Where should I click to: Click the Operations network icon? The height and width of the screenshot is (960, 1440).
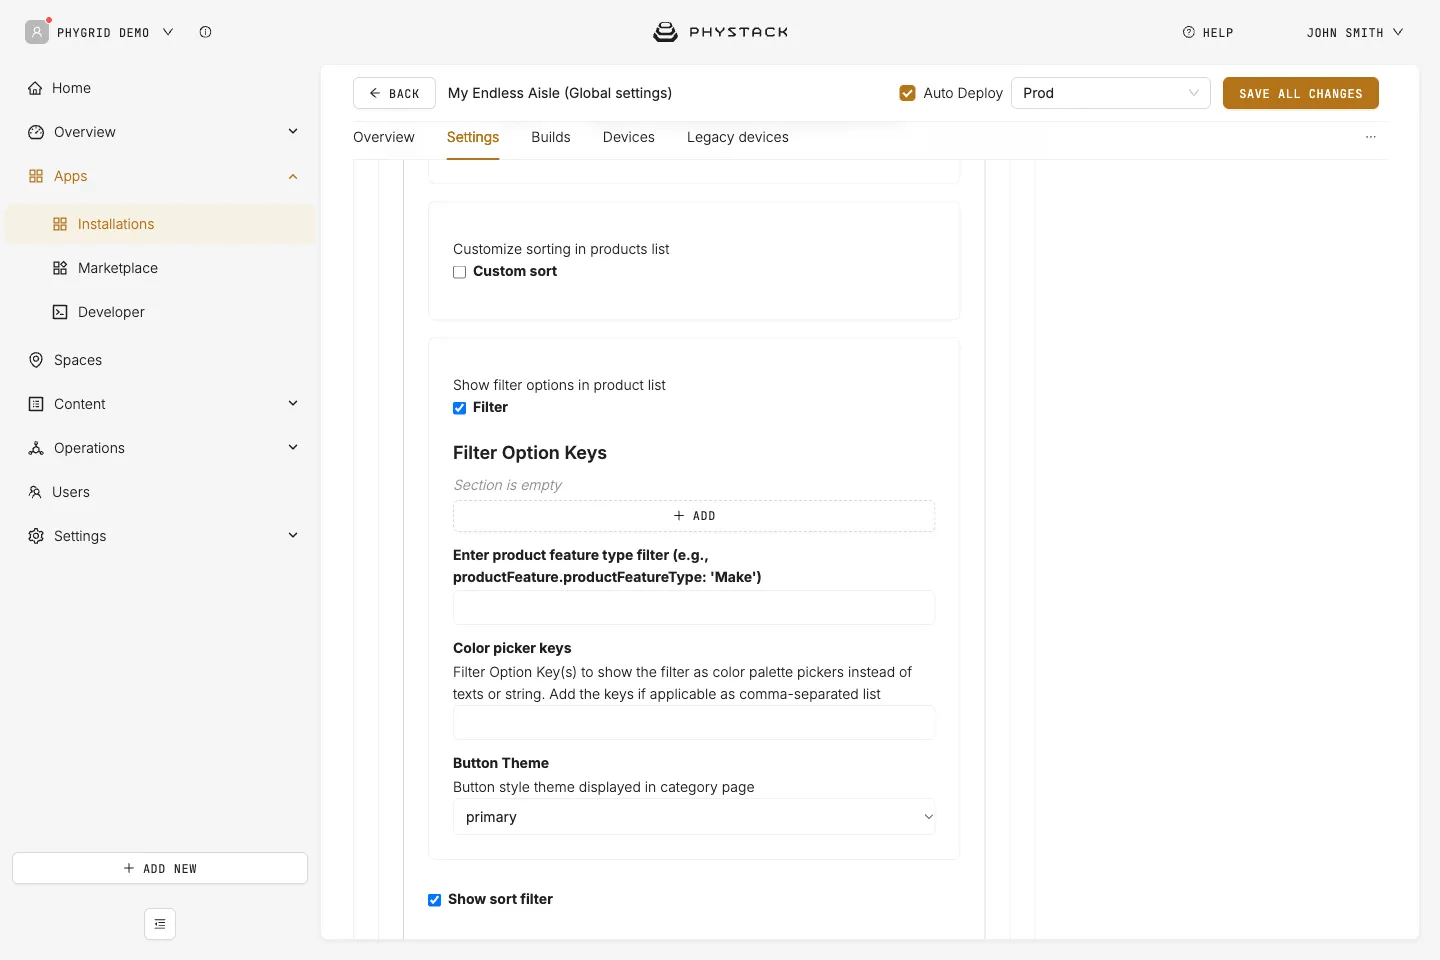pos(36,448)
